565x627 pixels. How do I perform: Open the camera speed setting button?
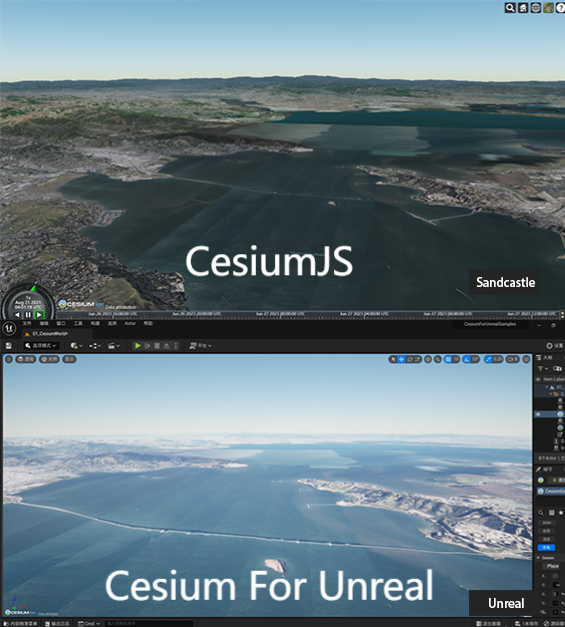coord(513,359)
